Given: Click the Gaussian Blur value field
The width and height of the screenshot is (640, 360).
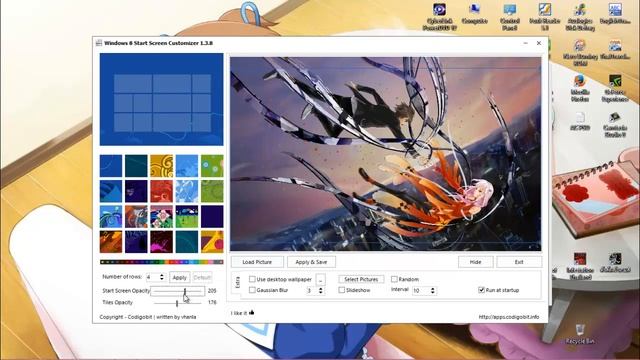Looking at the screenshot, I should pos(311,290).
